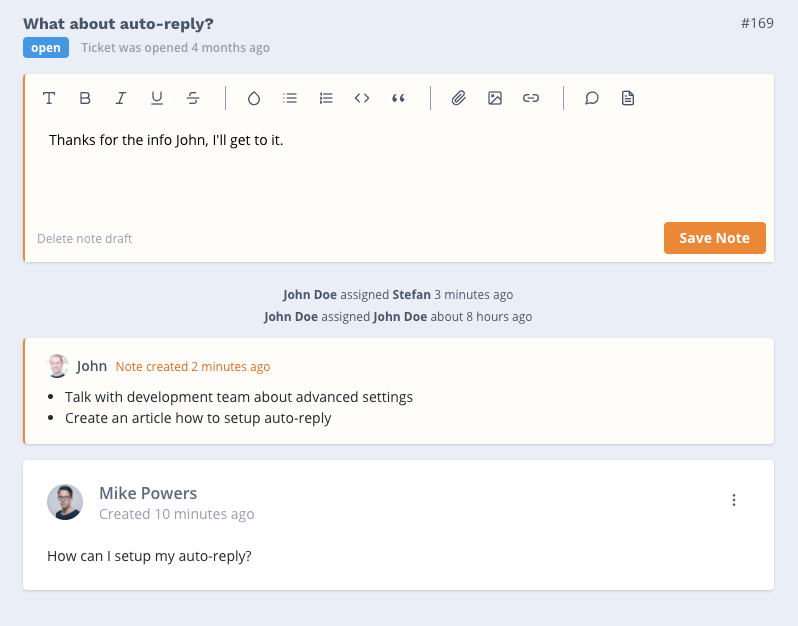Select the text size formatting icon
Image resolution: width=798 pixels, height=626 pixels.
(49, 98)
